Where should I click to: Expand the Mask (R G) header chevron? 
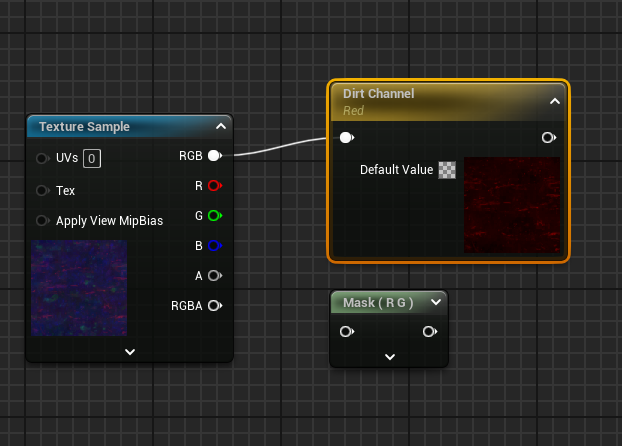click(x=436, y=302)
